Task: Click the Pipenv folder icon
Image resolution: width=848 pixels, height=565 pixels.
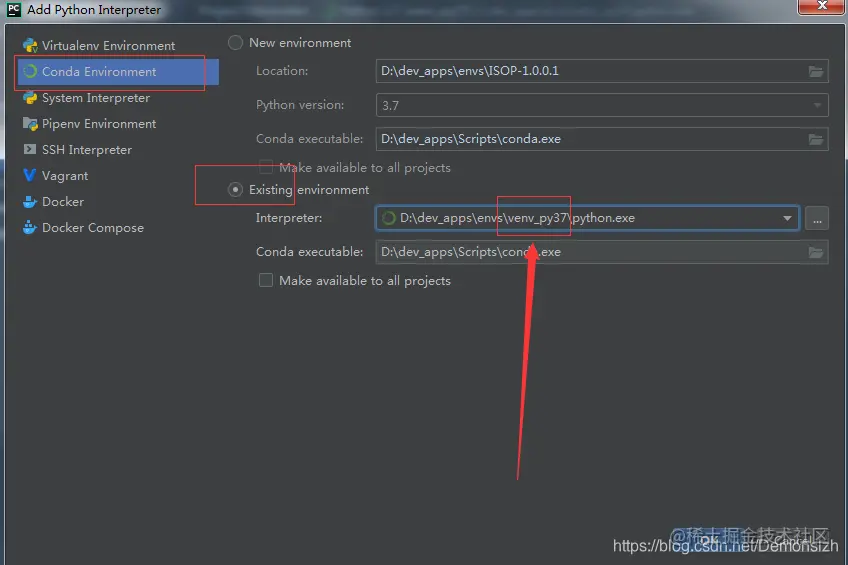Action: click(x=30, y=124)
